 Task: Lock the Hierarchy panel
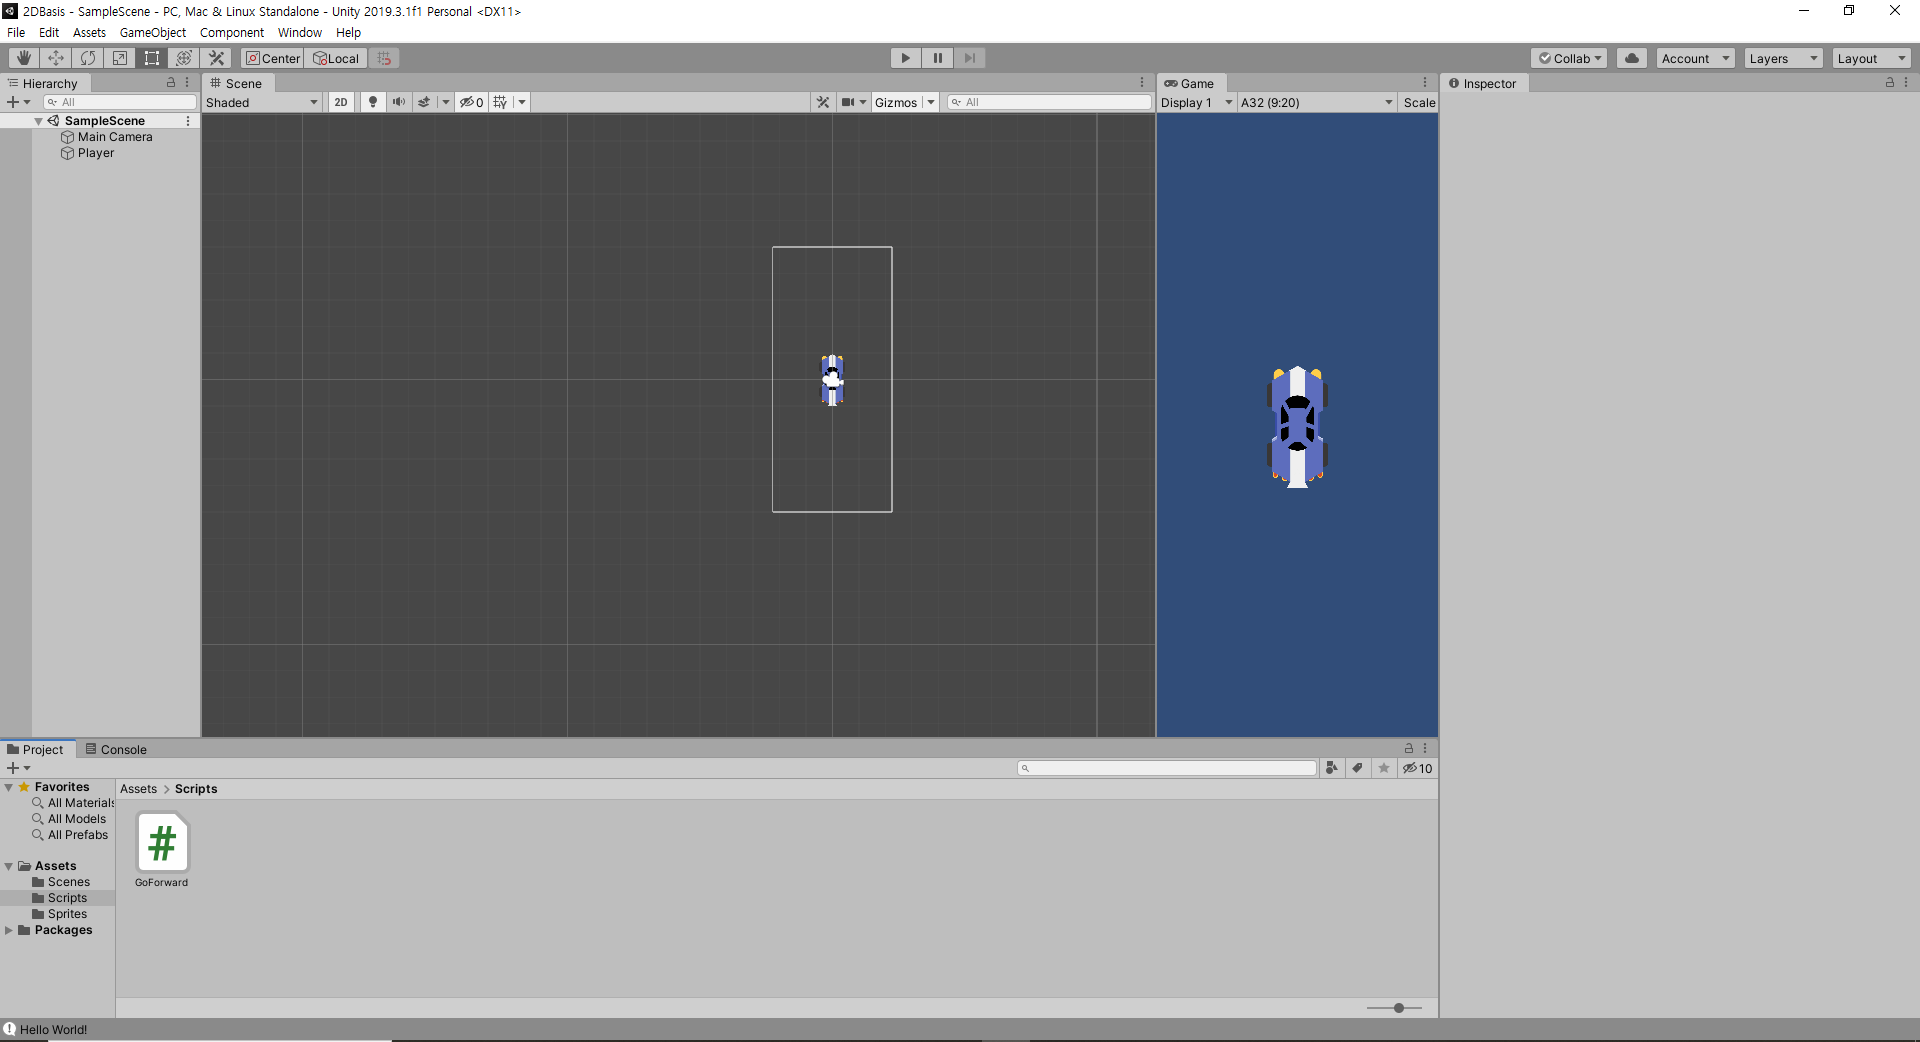tap(171, 83)
